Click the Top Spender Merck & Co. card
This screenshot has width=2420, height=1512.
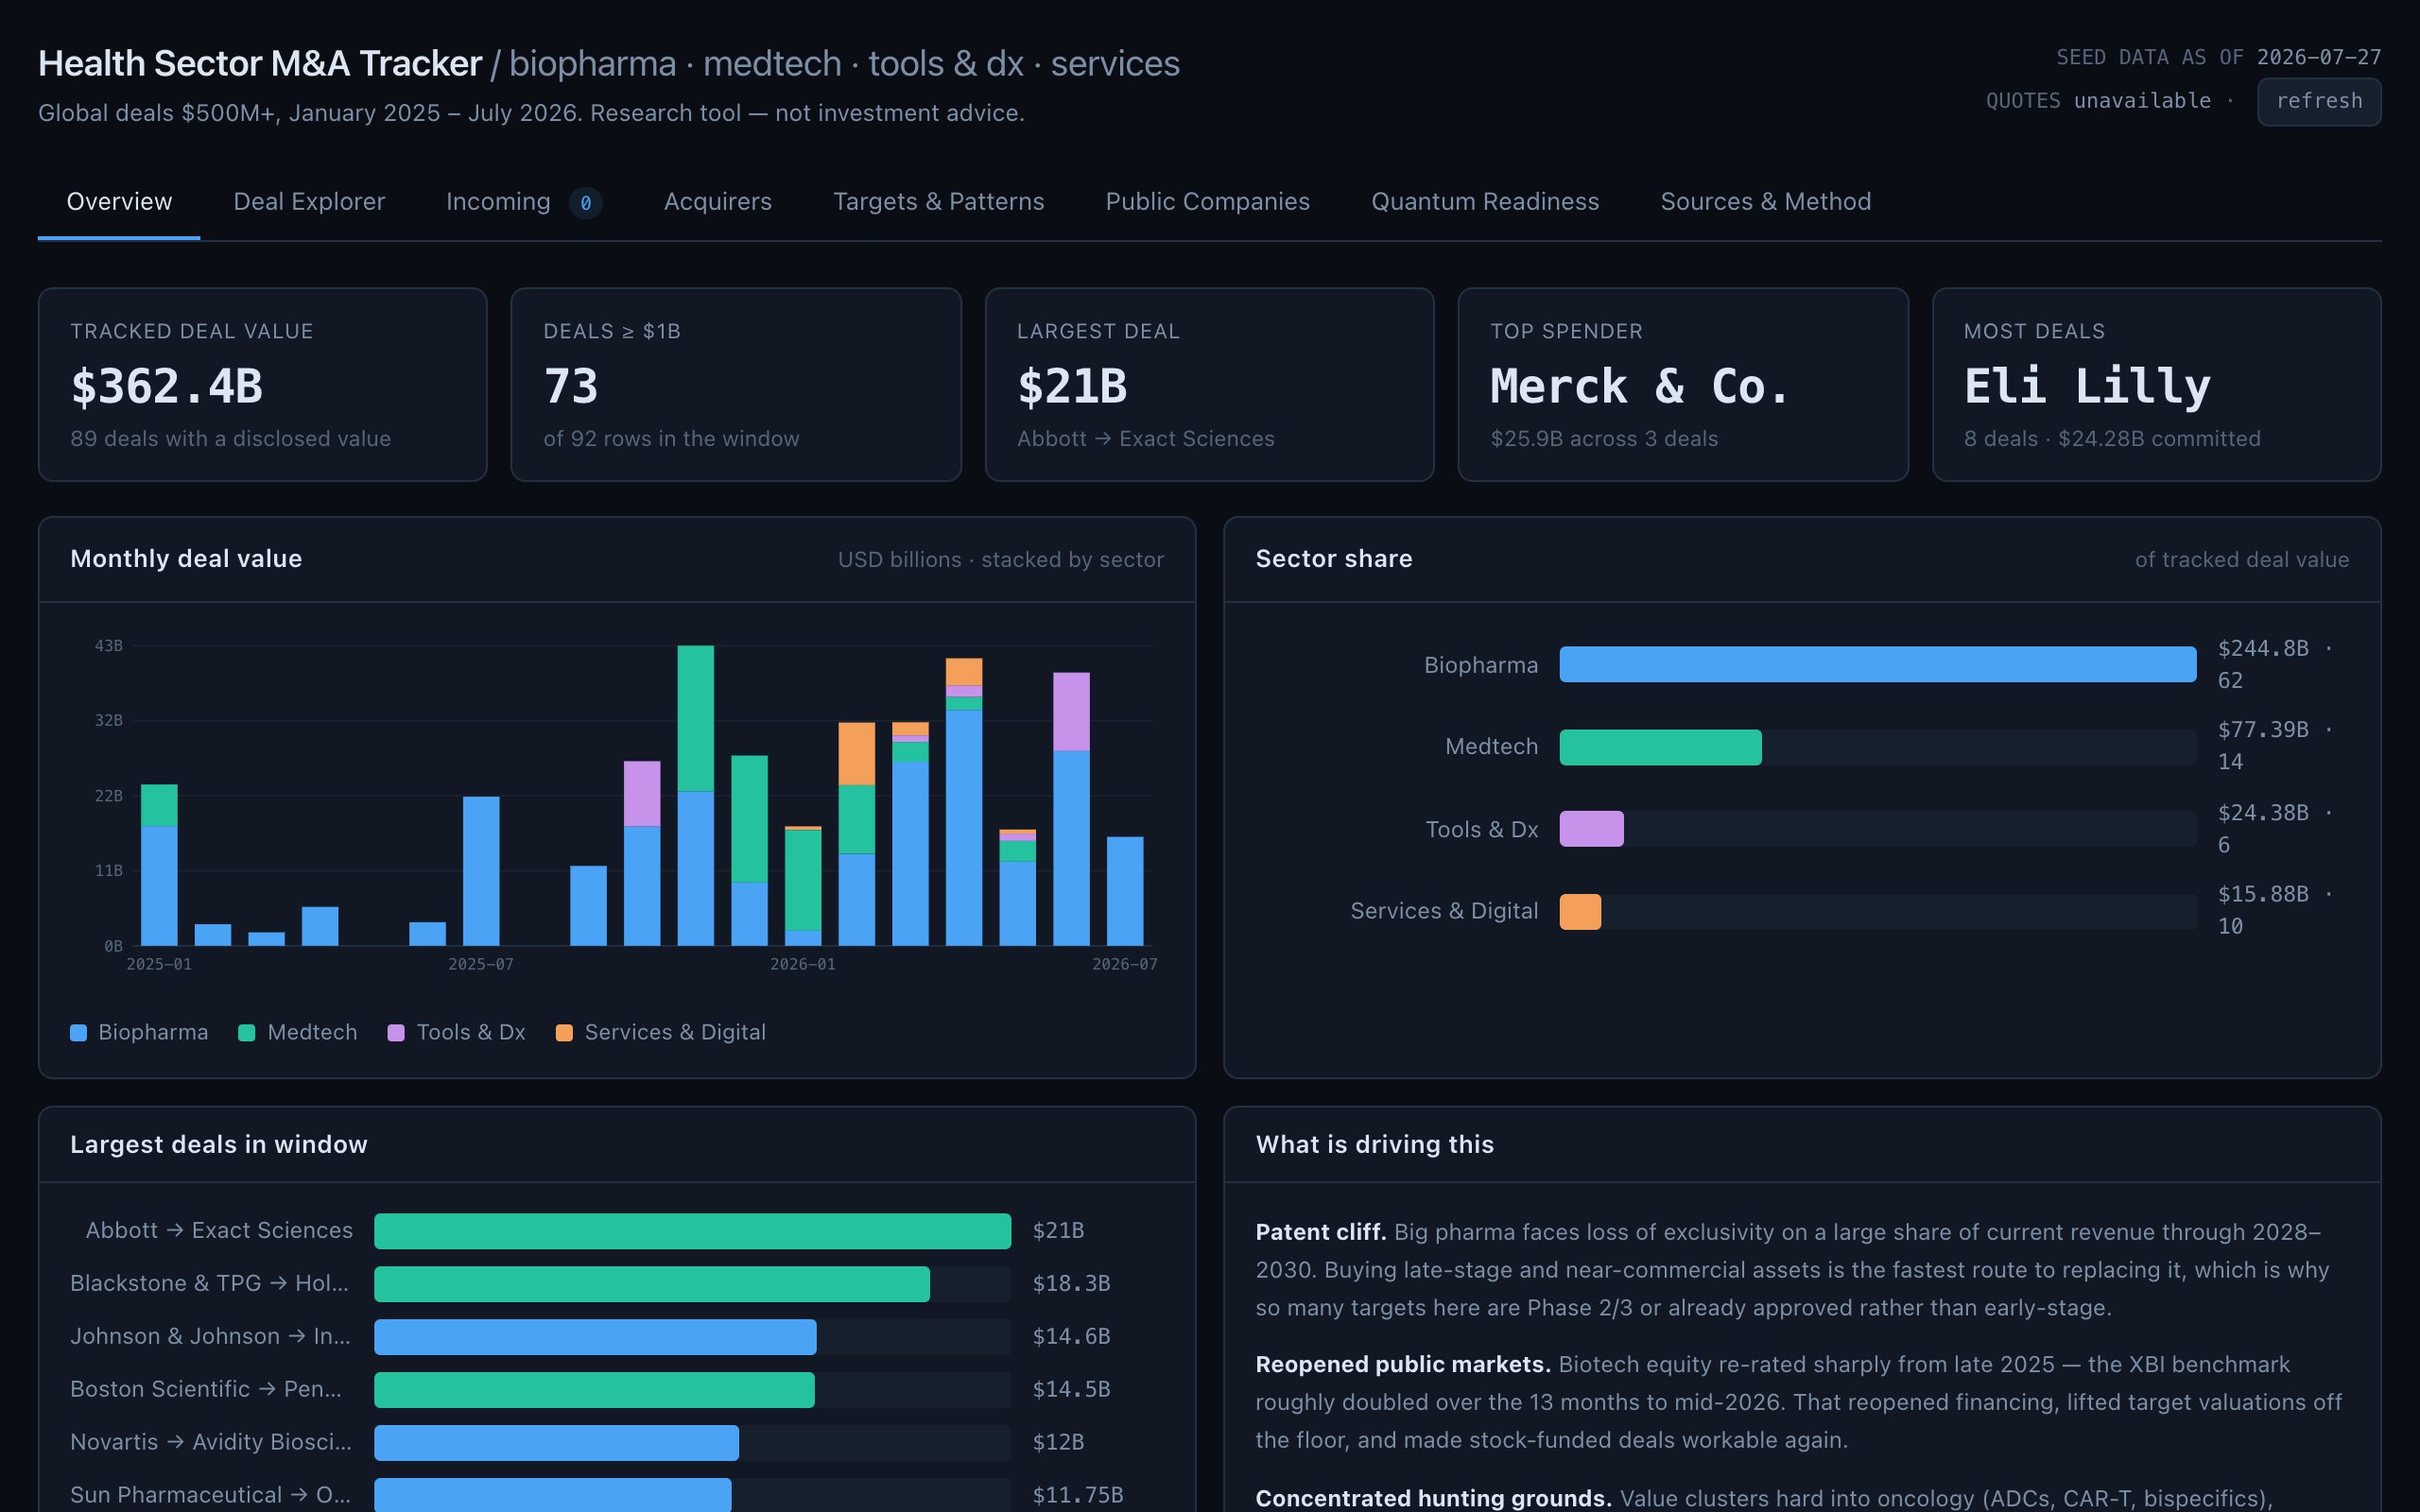[x=1683, y=385]
